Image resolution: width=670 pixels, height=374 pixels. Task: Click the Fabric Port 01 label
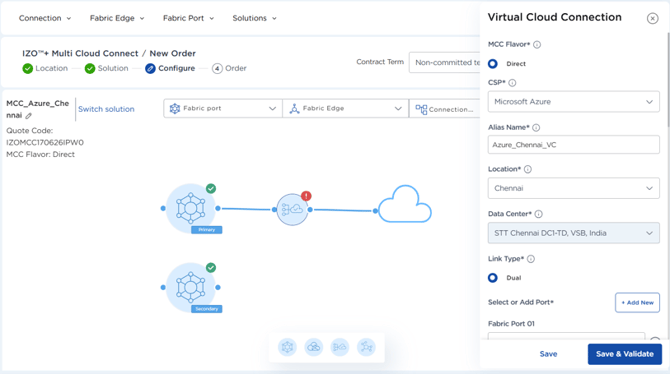(511, 324)
